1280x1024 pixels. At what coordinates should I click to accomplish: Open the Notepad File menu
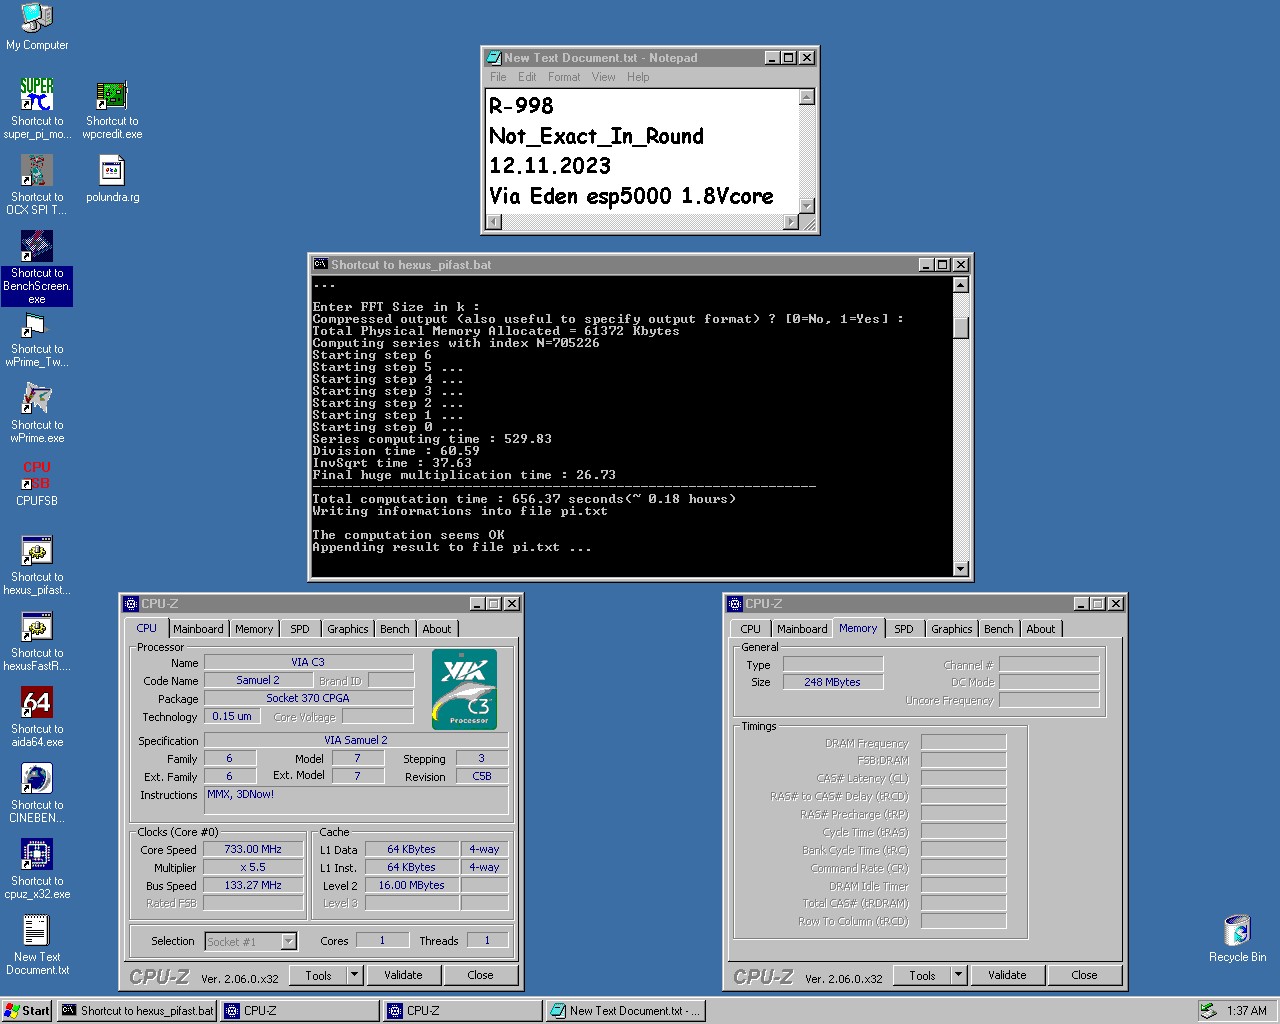point(498,77)
